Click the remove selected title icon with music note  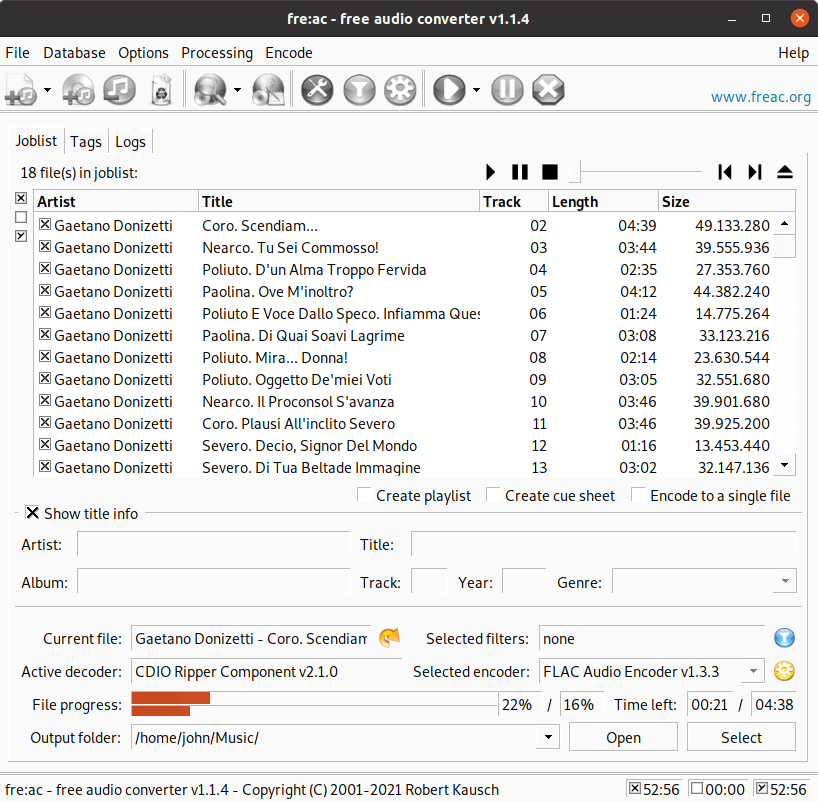coord(119,90)
